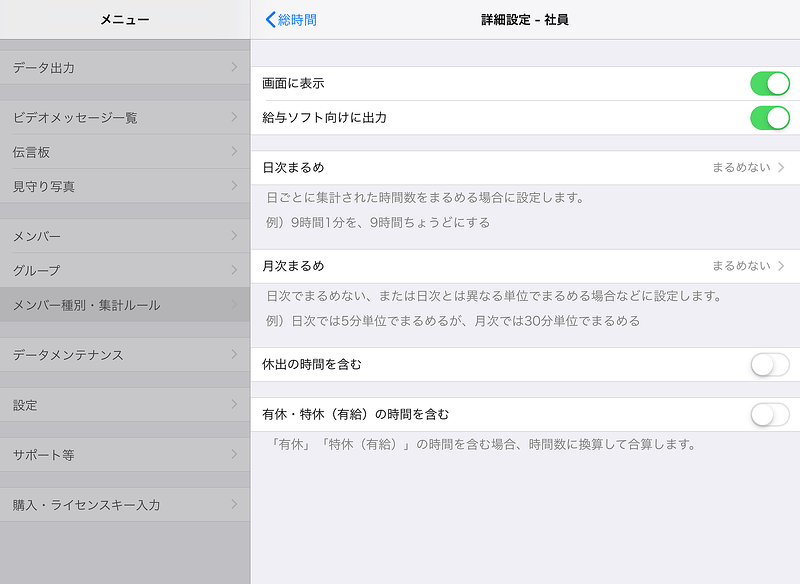Click chevron on the グループ row

234,270
